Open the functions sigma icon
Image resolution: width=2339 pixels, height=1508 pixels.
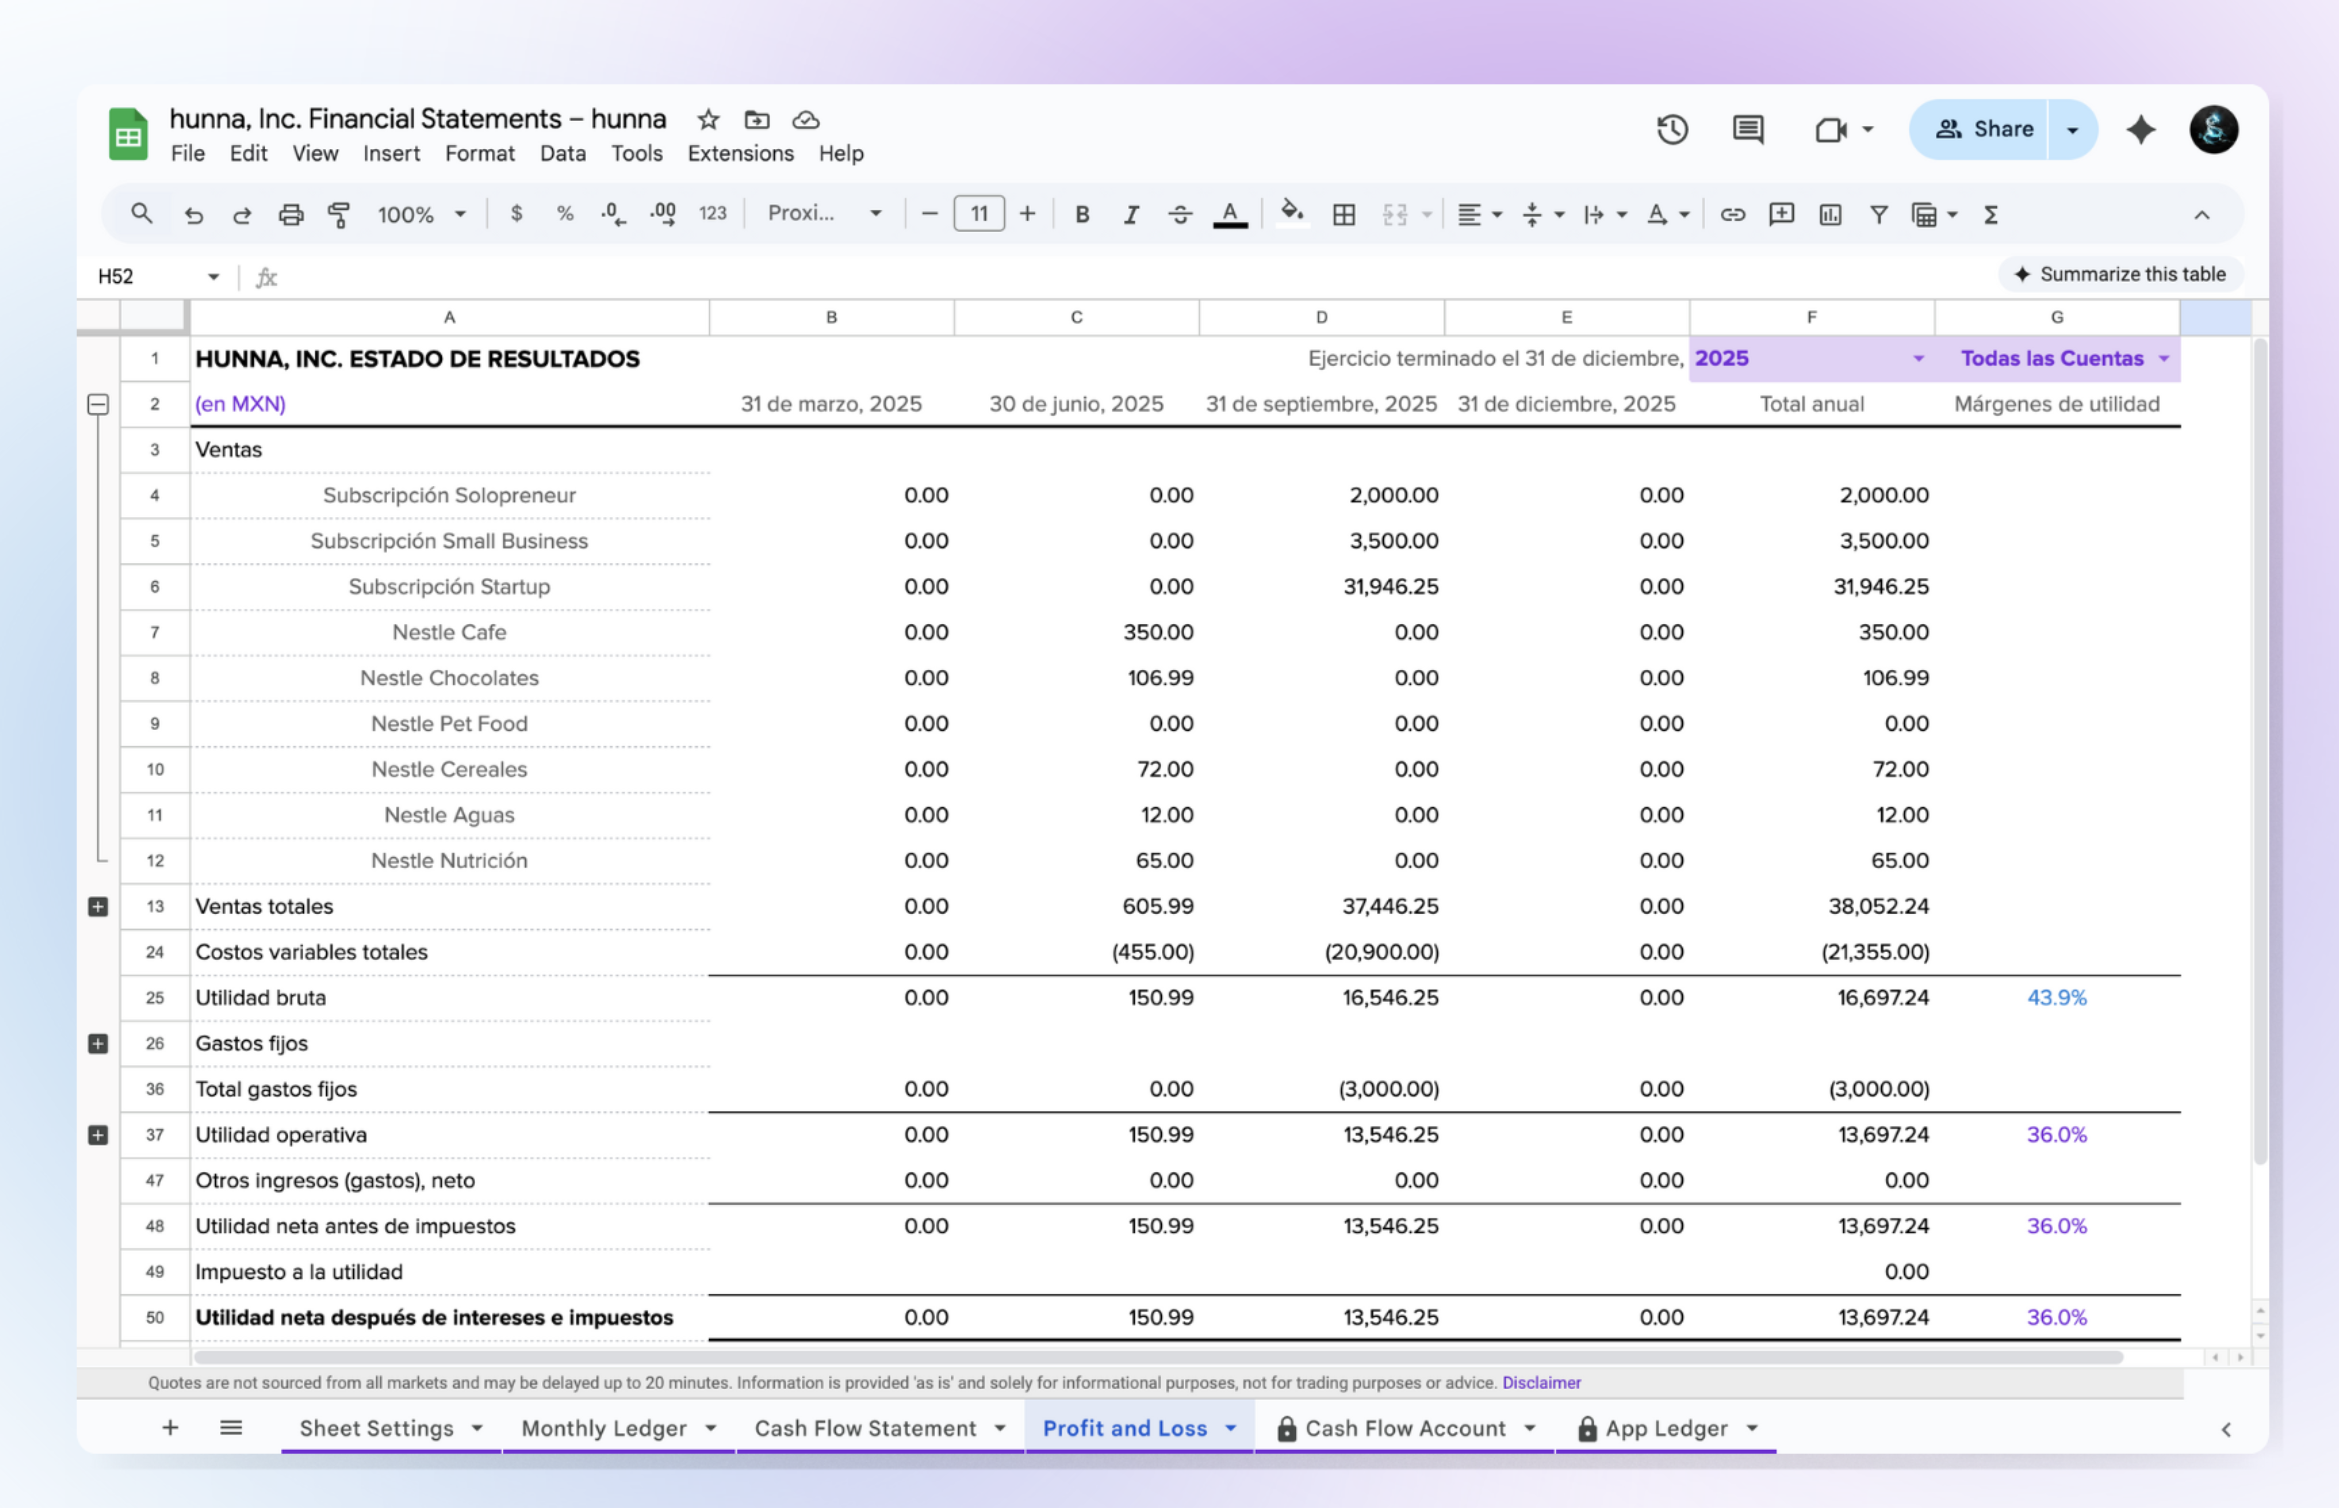coord(1990,214)
